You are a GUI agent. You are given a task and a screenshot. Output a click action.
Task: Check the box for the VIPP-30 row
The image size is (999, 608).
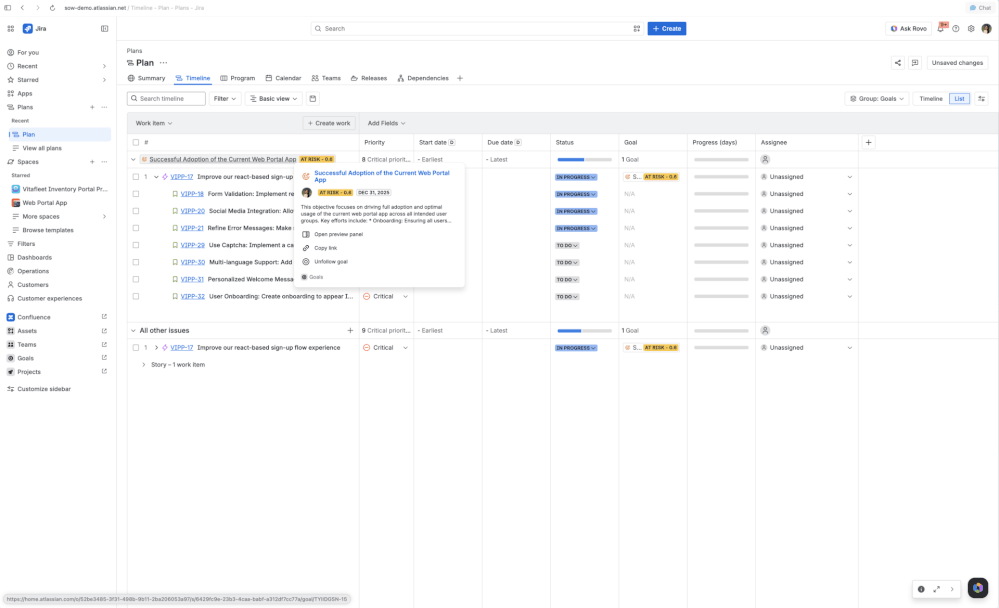point(136,262)
